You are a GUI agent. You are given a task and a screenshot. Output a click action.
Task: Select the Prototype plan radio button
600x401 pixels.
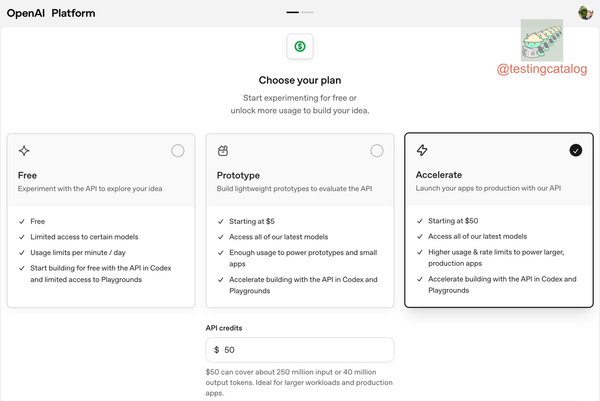[x=377, y=151]
